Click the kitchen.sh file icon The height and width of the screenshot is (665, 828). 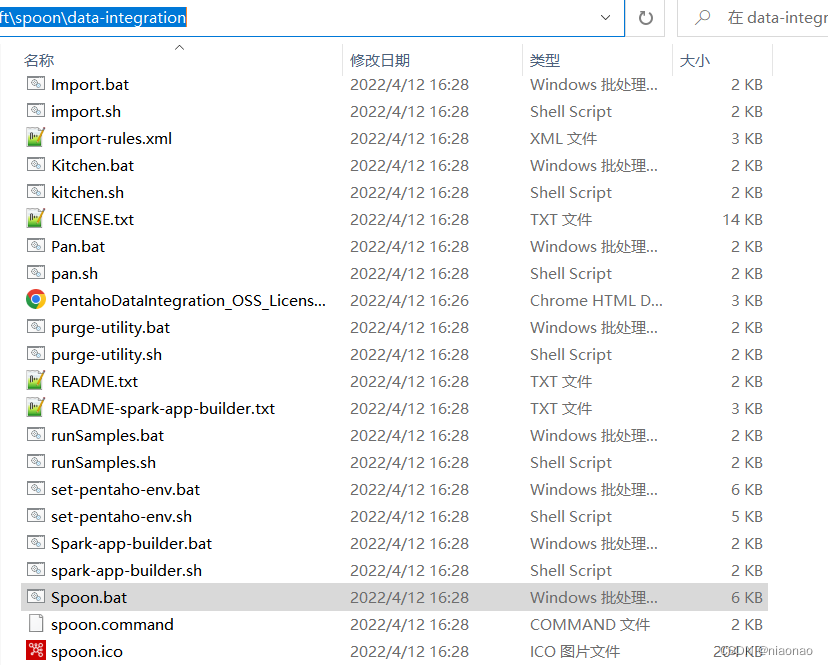[x=36, y=192]
